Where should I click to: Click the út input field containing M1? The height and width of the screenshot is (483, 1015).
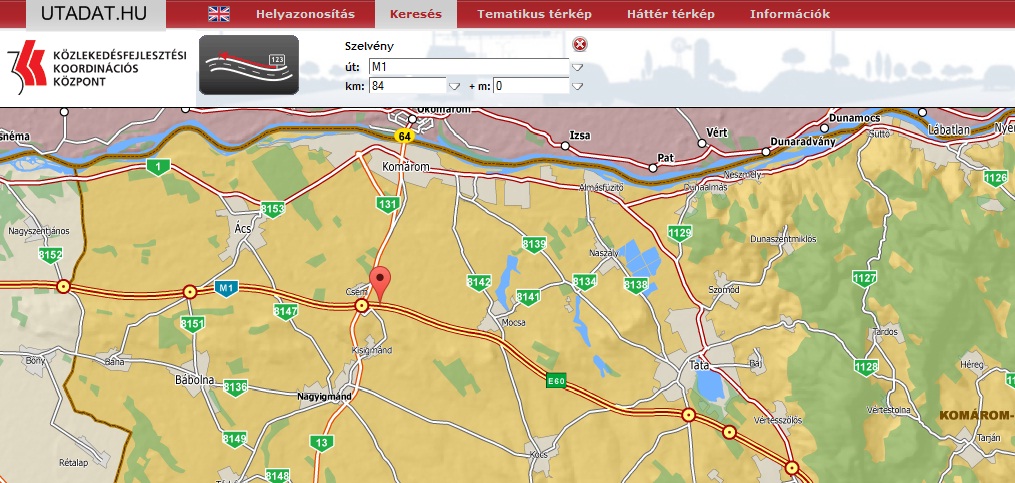click(x=468, y=66)
